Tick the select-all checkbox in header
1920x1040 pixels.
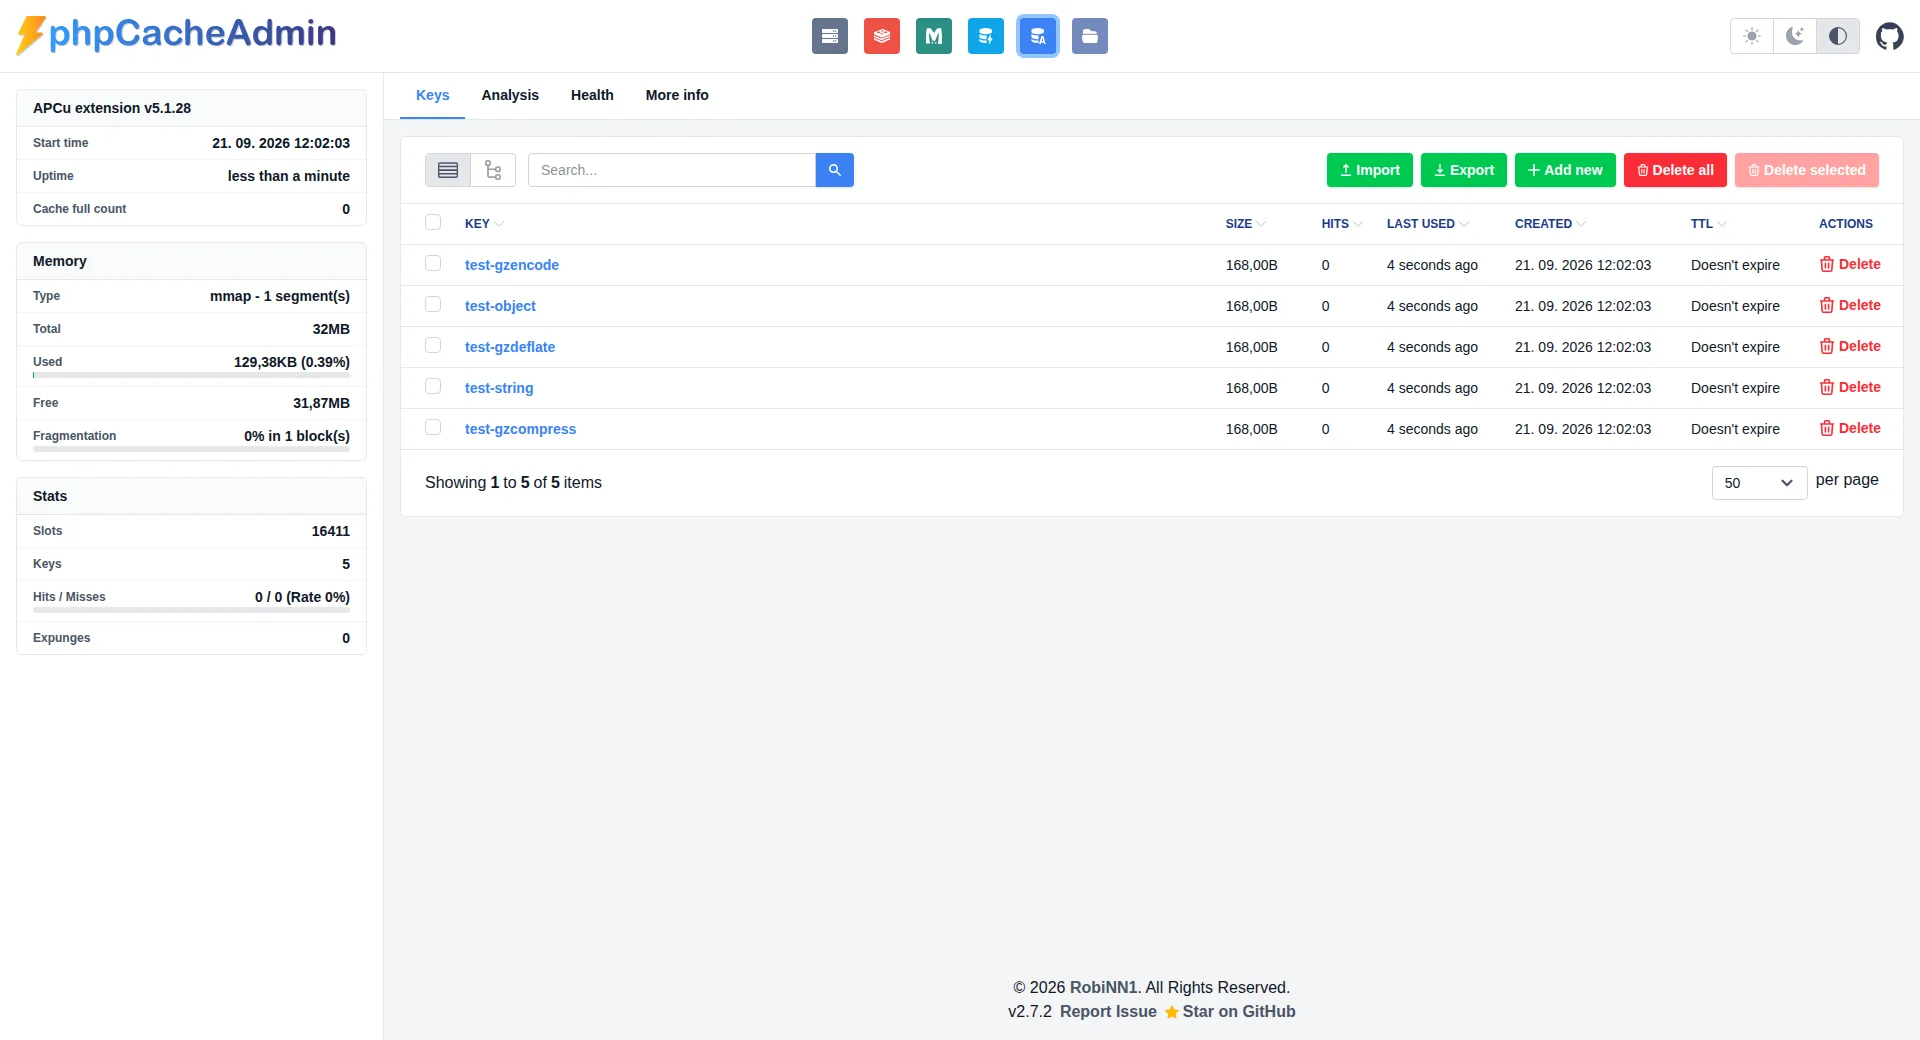click(x=433, y=222)
